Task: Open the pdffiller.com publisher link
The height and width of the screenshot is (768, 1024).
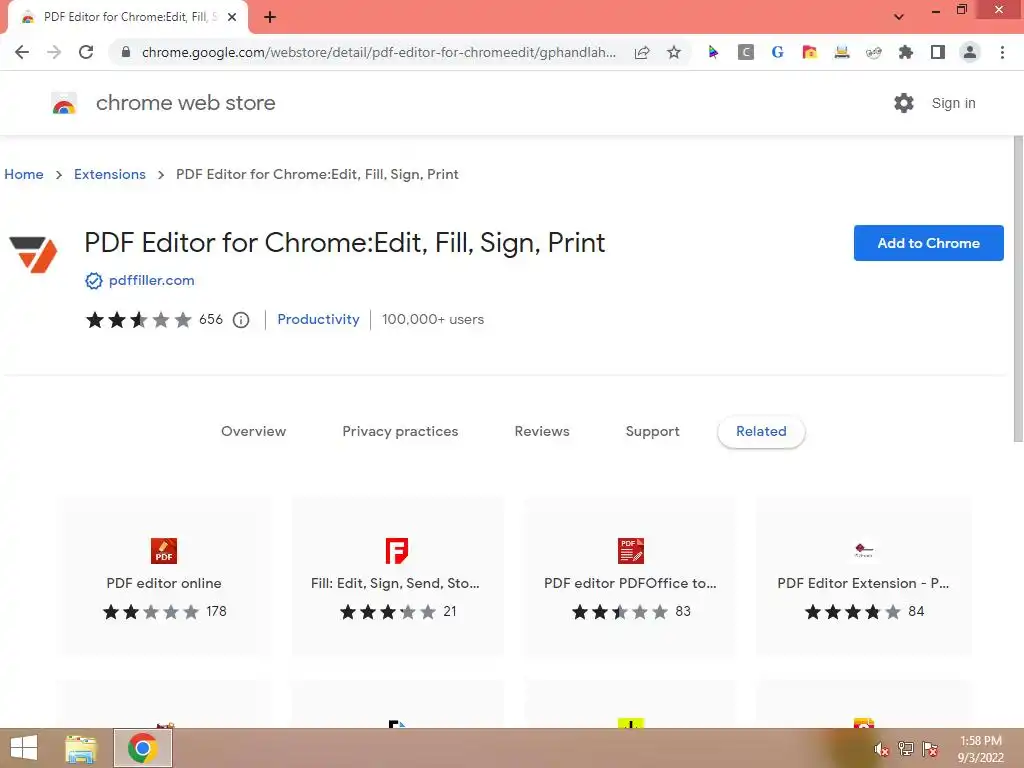Action: click(x=152, y=280)
